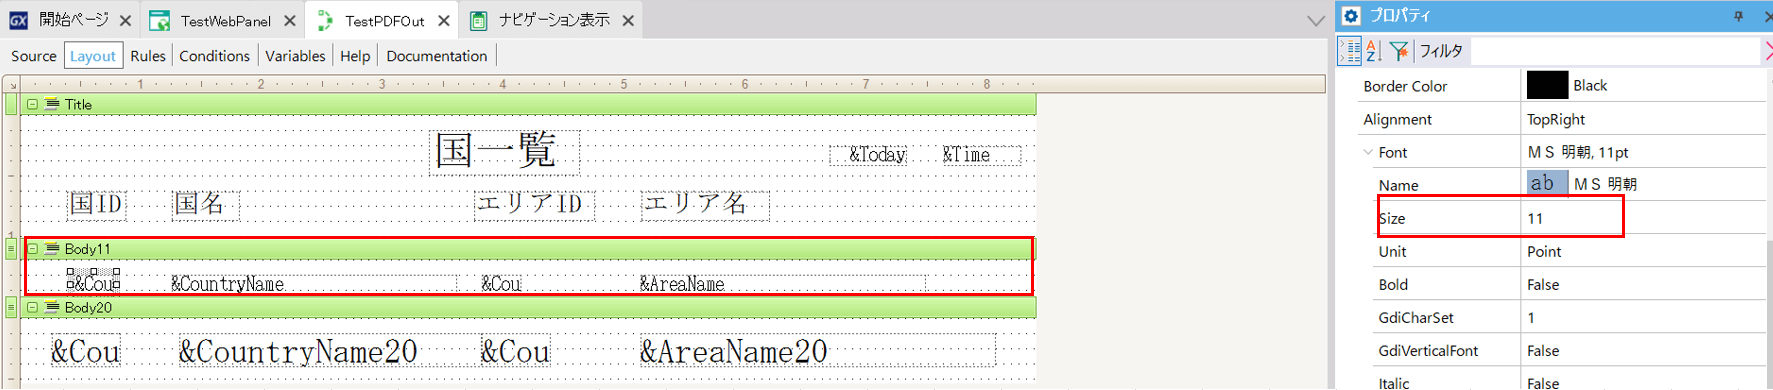Viewport: 1773px width, 390px height.
Task: Click the black Border Color swatch
Action: click(1547, 85)
